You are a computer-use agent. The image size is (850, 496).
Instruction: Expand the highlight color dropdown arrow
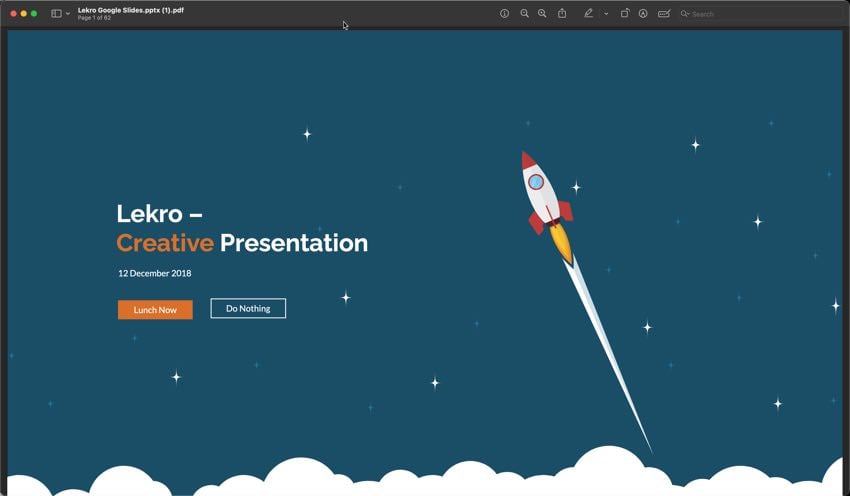[606, 14]
